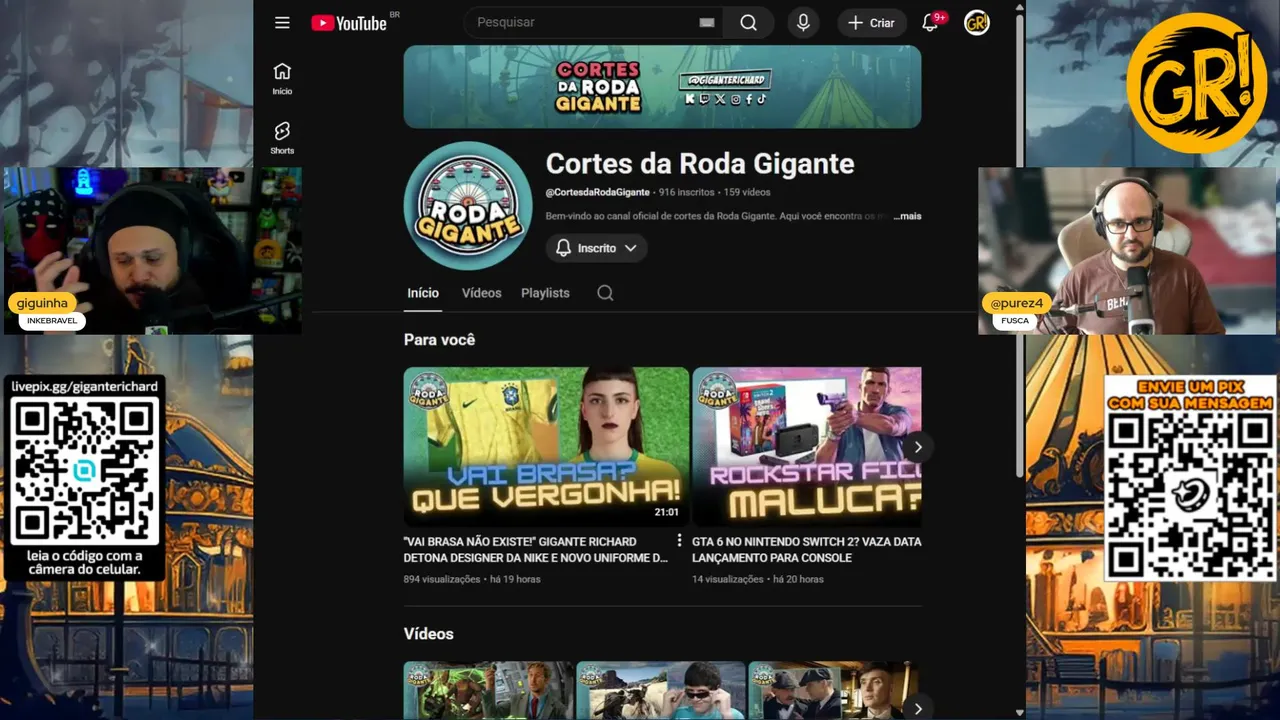Screen dimensions: 1280x720
Task: Open the Rockstar Ficou Maluca thumbnail
Action: pyautogui.click(x=807, y=447)
